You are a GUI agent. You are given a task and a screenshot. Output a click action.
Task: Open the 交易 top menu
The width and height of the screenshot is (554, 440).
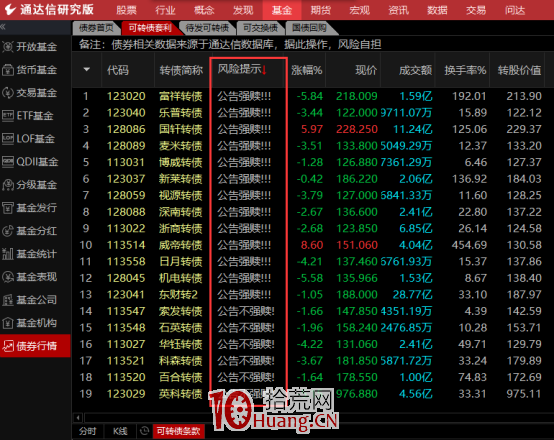476,10
